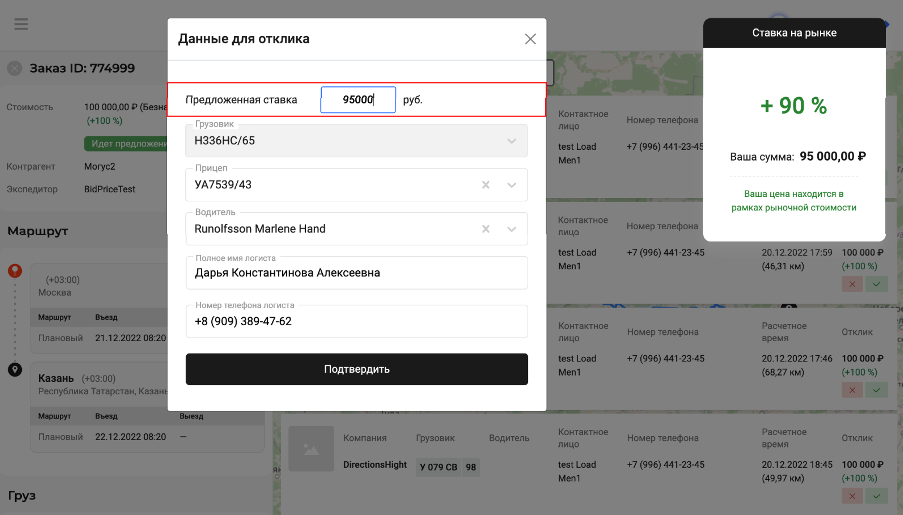The height and width of the screenshot is (515, 903).
Task: Close order ID 774999 panel
Action: click(14, 69)
